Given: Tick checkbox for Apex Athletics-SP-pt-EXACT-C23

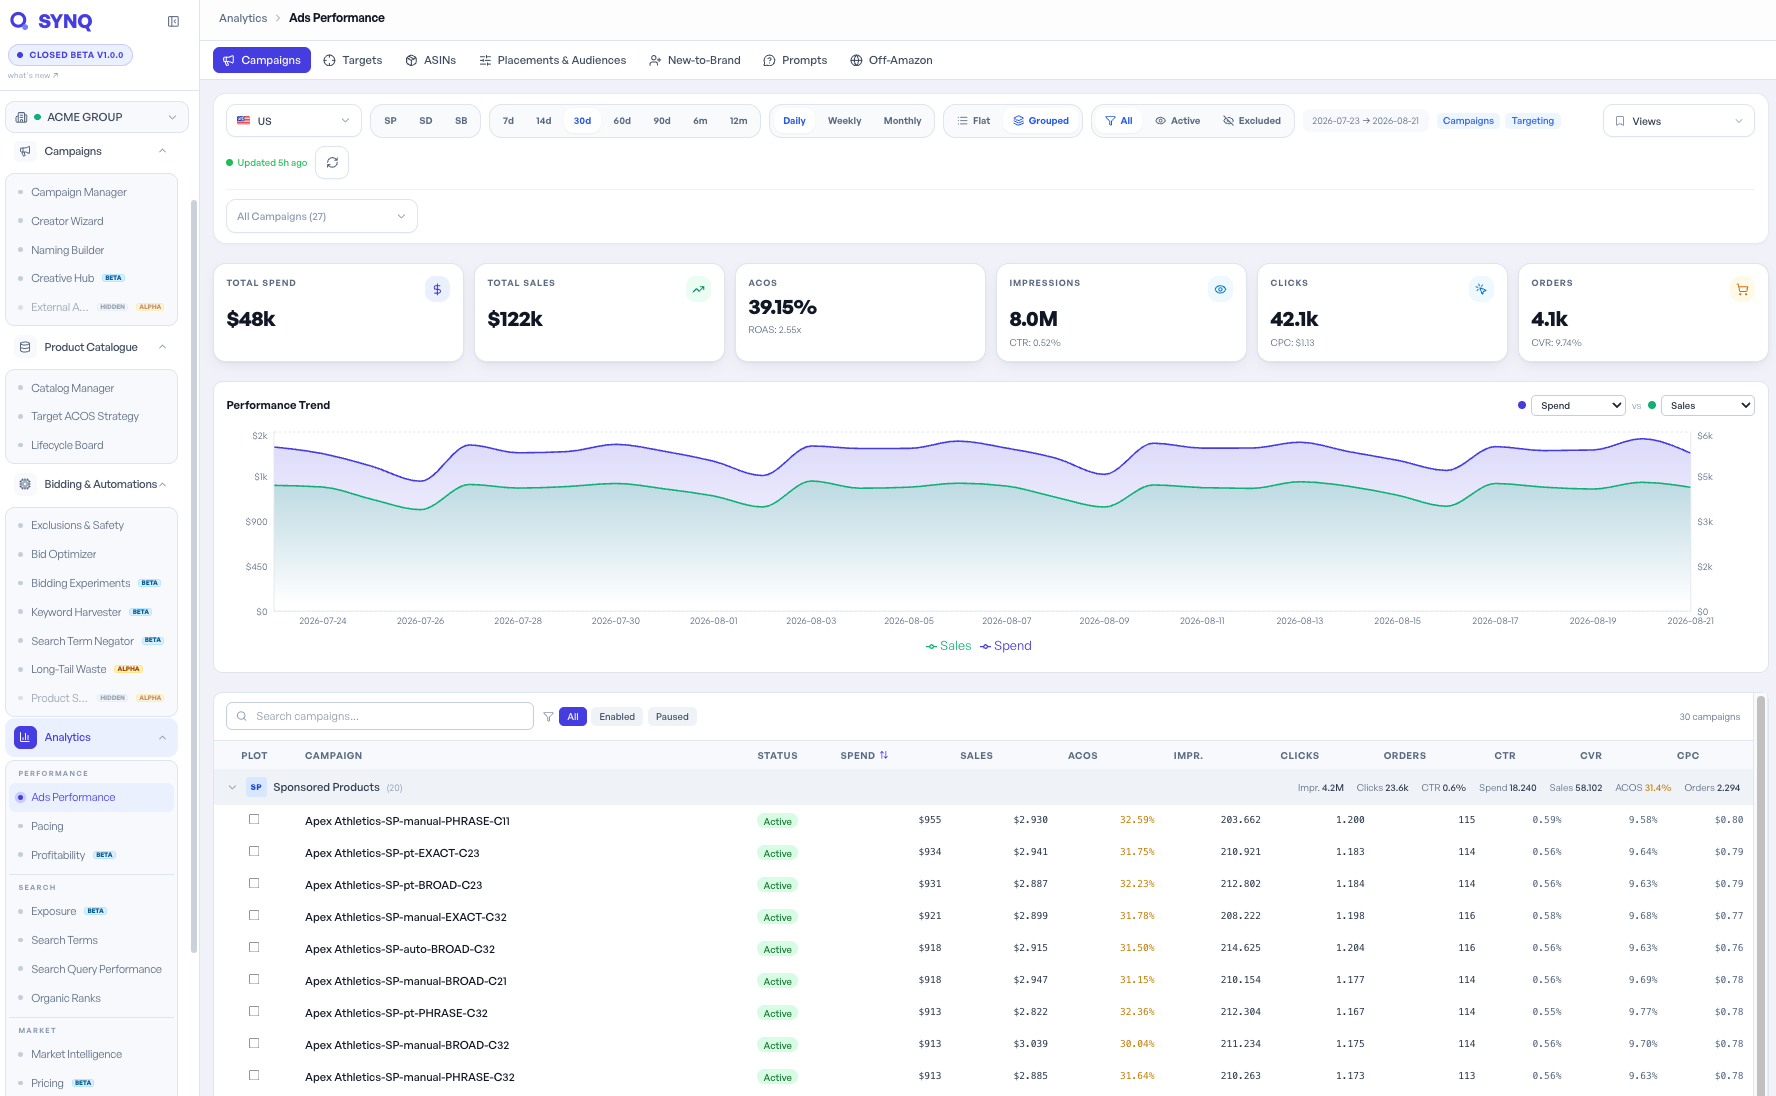Looking at the screenshot, I should click(x=254, y=851).
